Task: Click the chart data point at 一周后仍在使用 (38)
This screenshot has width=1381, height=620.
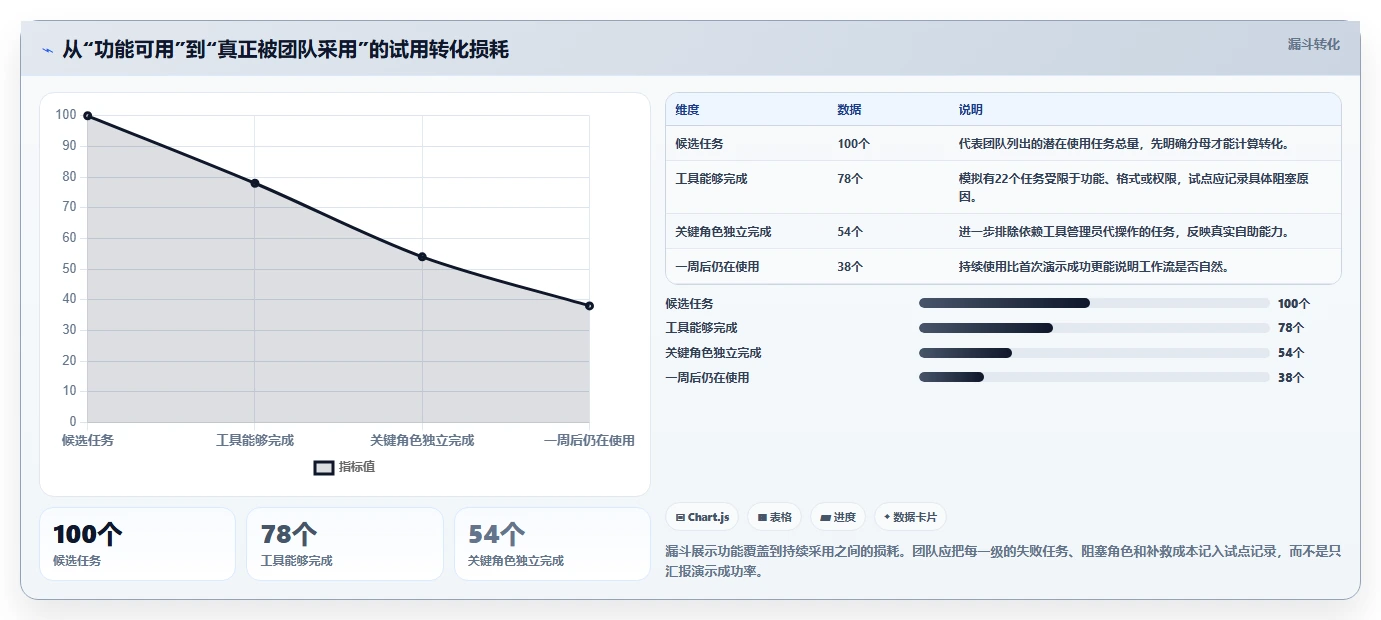Action: click(589, 306)
